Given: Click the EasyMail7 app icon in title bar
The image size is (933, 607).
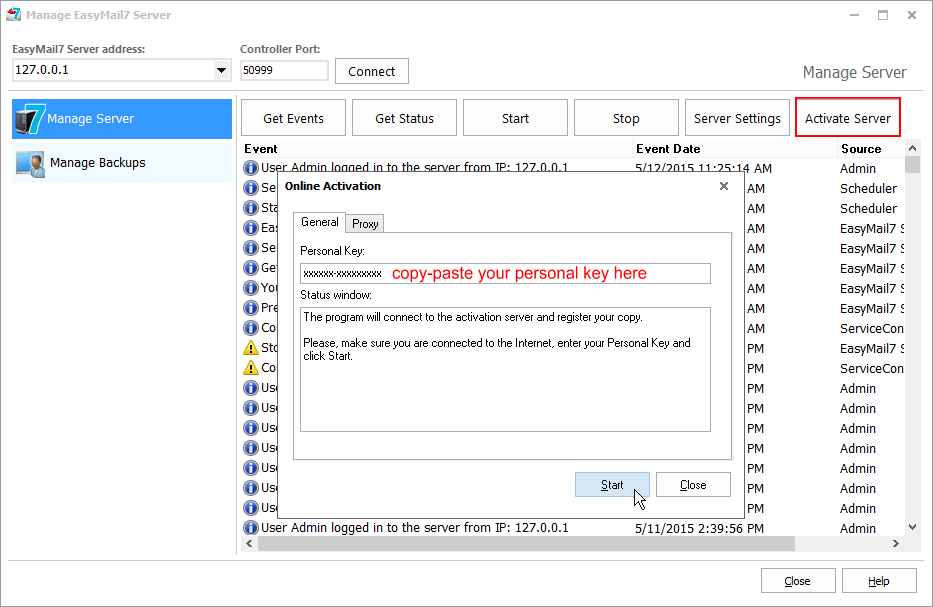Looking at the screenshot, I should [13, 15].
